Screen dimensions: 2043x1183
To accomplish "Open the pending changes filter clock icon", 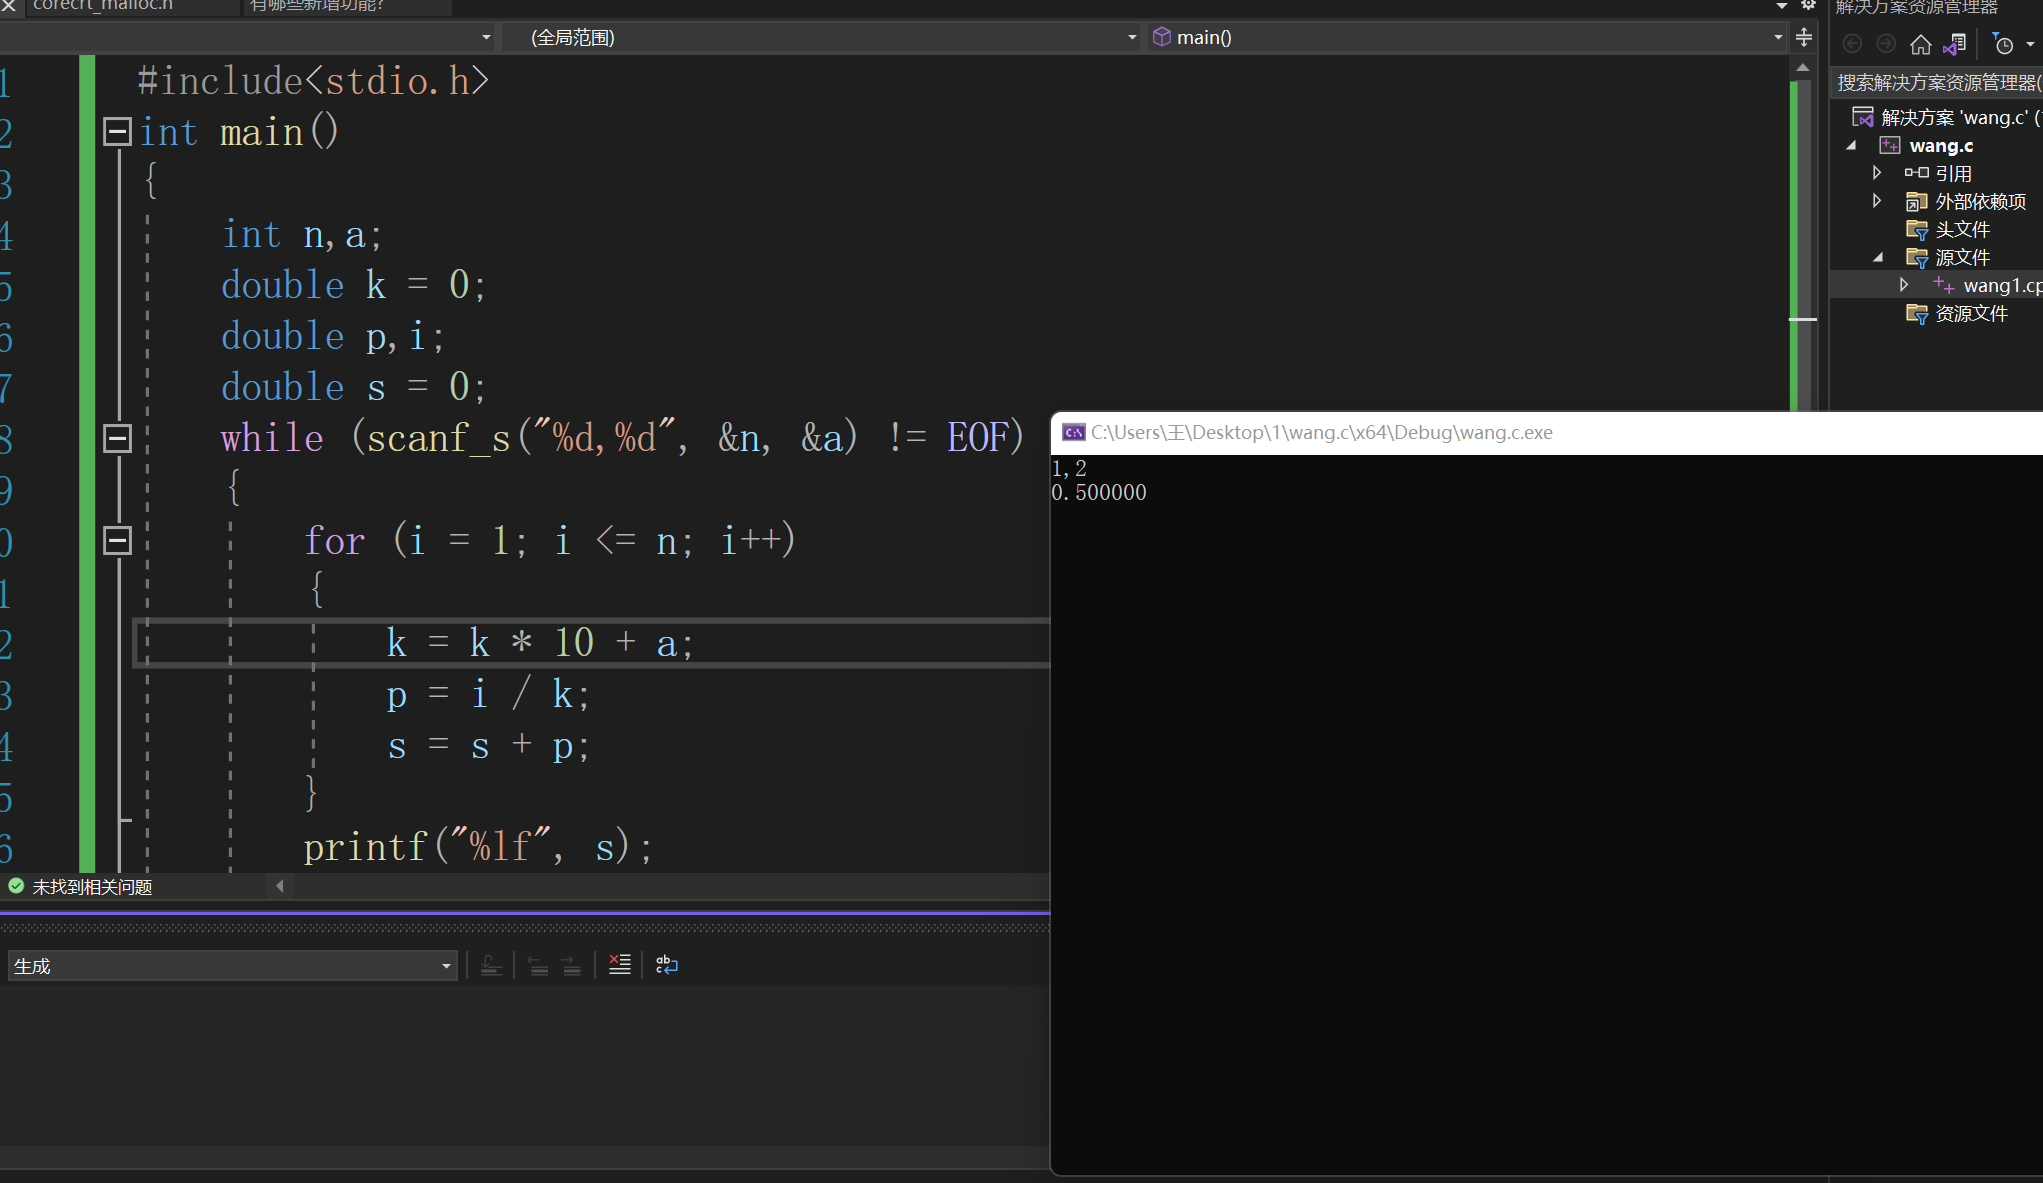I will [x=2003, y=44].
